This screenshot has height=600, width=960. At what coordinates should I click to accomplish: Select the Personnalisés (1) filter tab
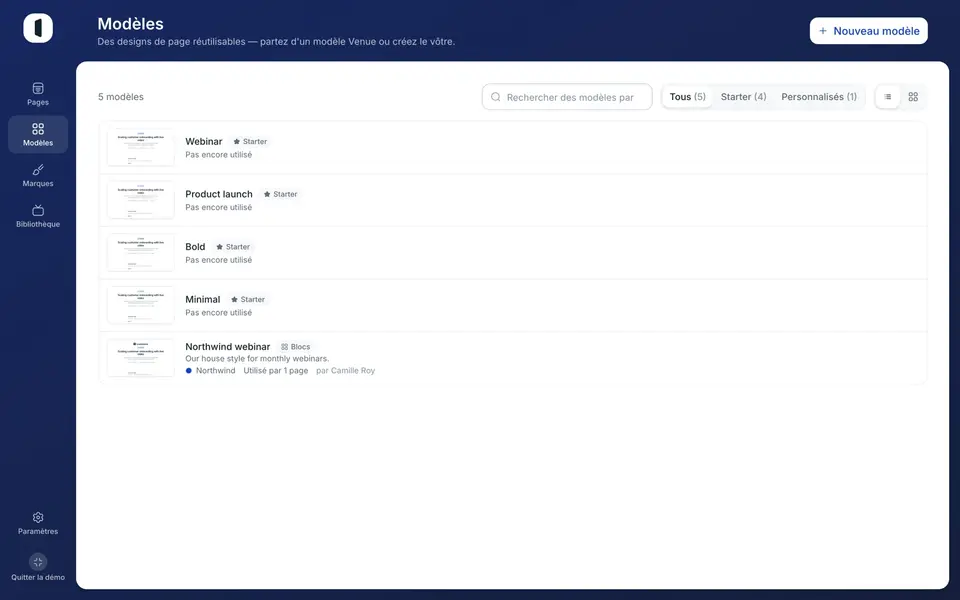[x=819, y=97]
